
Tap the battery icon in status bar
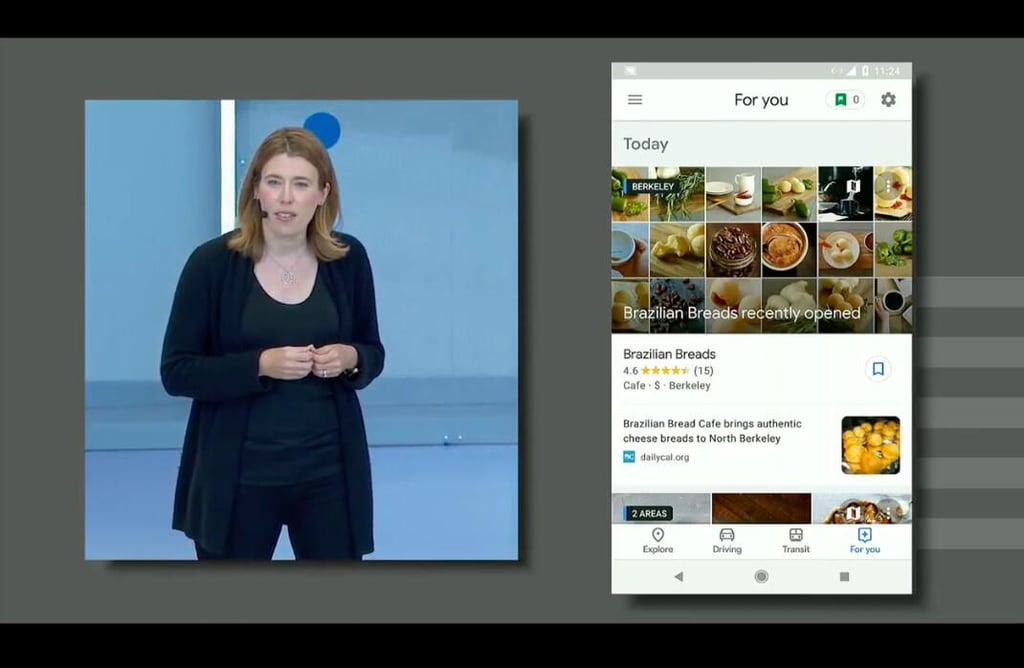click(865, 71)
